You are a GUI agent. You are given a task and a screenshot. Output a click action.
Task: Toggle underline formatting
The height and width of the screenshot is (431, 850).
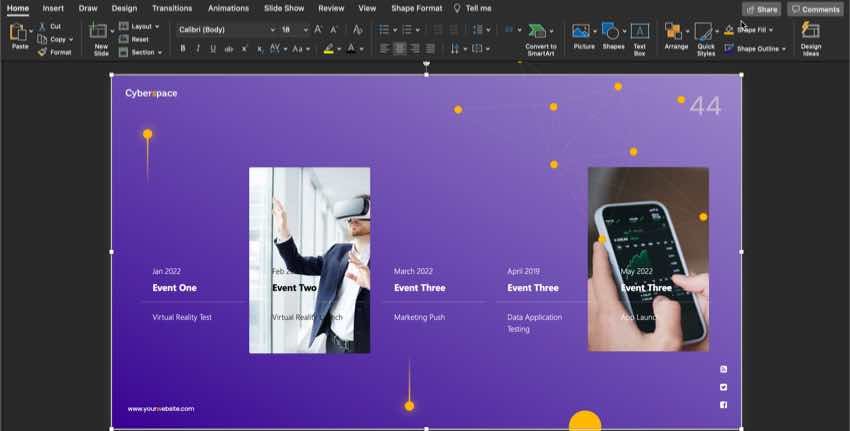coord(213,48)
